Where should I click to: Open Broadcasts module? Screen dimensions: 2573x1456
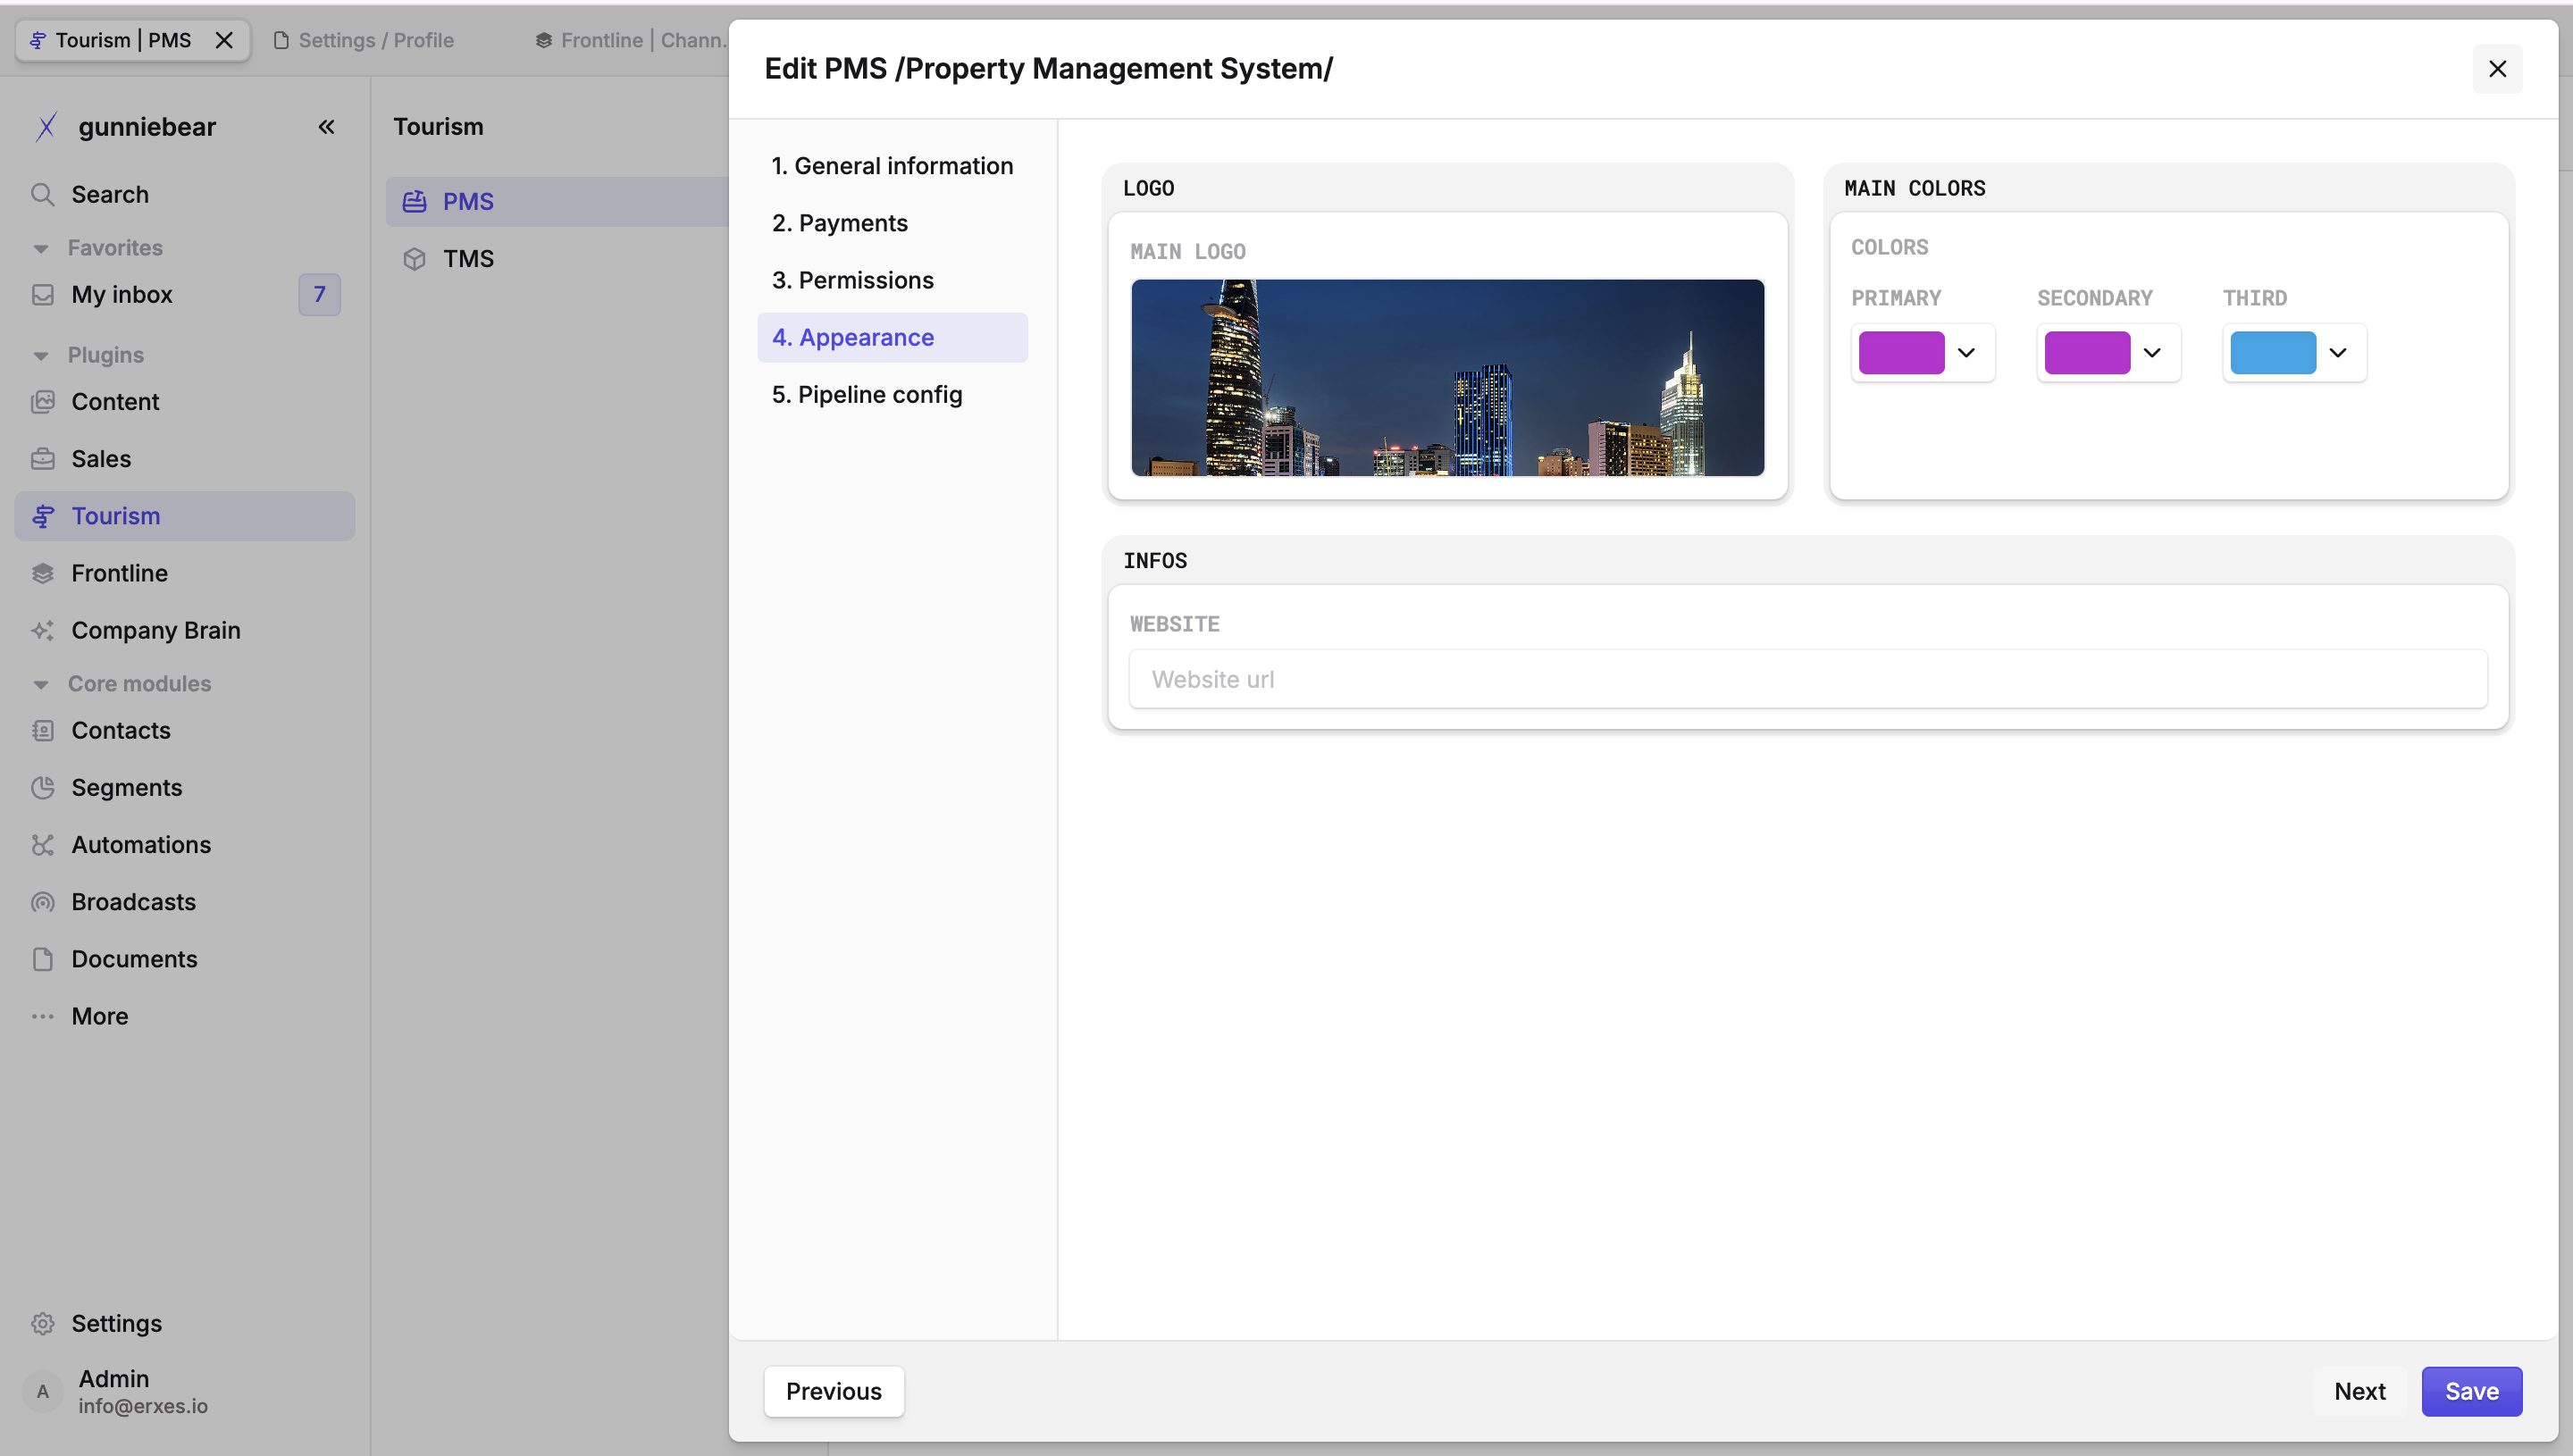click(185, 901)
